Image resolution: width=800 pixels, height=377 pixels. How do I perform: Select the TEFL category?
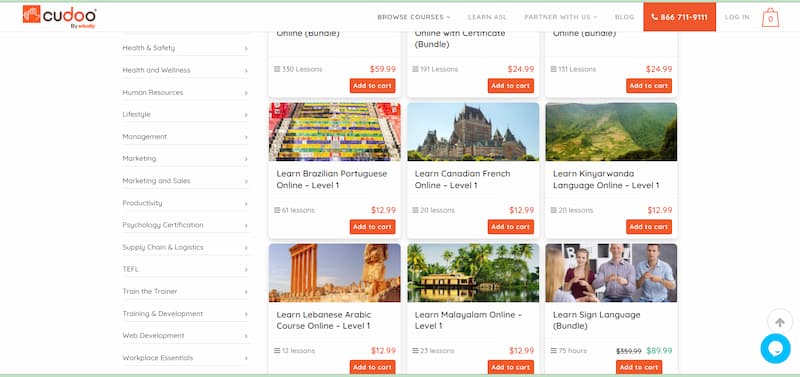coord(186,269)
